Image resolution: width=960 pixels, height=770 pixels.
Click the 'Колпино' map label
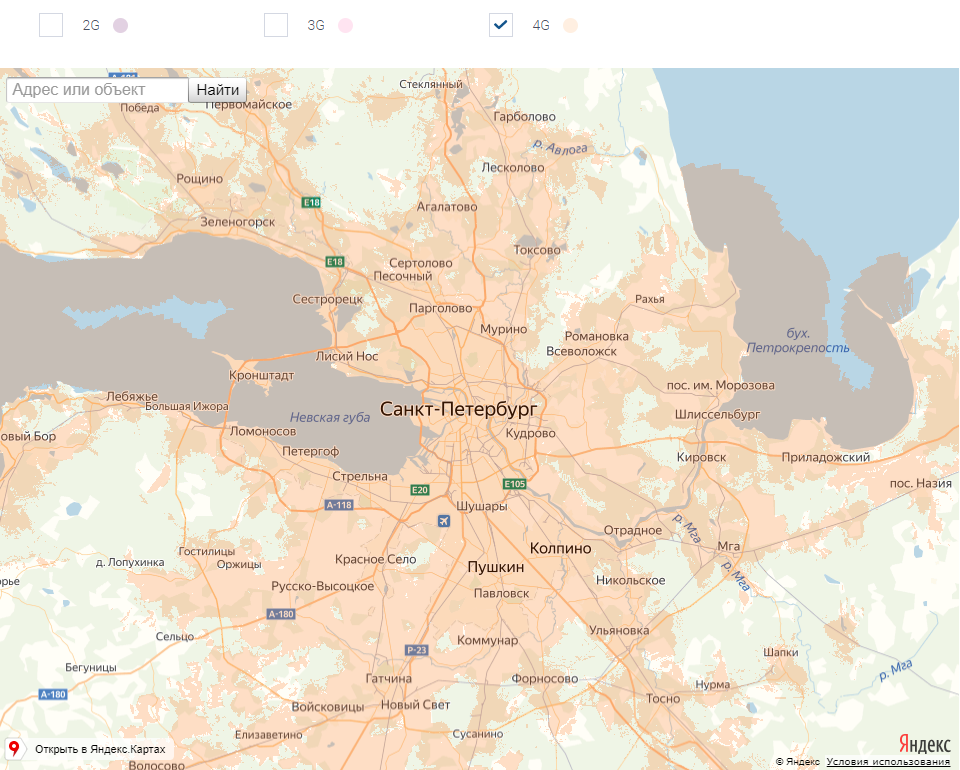560,548
